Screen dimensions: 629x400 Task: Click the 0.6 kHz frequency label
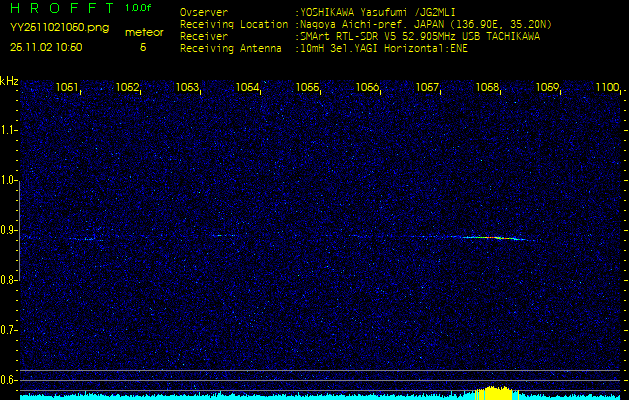point(8,380)
